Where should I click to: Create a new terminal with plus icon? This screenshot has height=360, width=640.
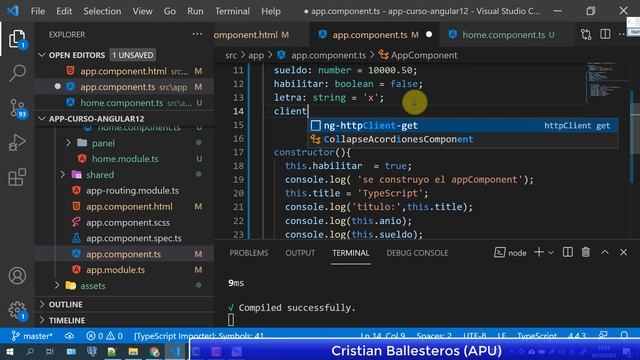coord(539,252)
